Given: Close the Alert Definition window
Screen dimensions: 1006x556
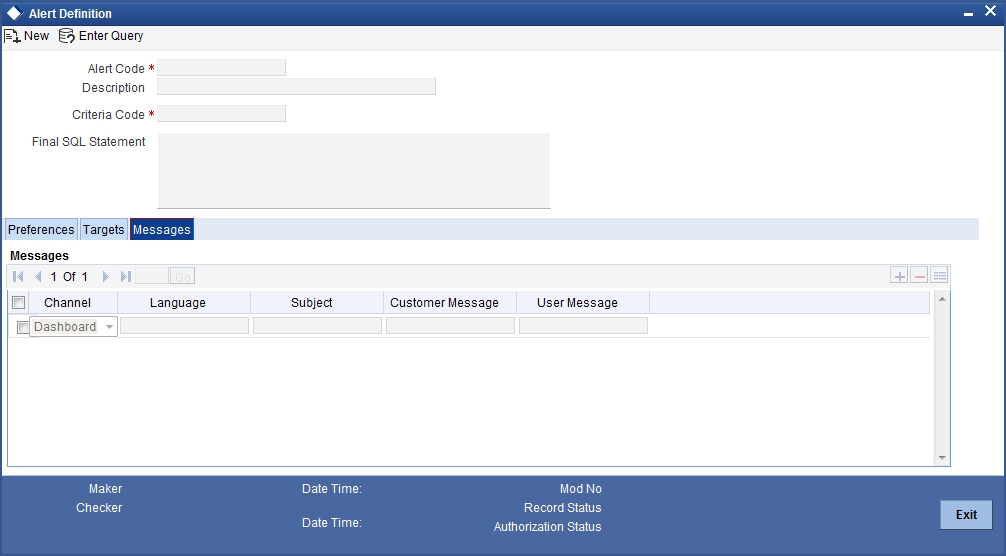Looking at the screenshot, I should coord(991,11).
